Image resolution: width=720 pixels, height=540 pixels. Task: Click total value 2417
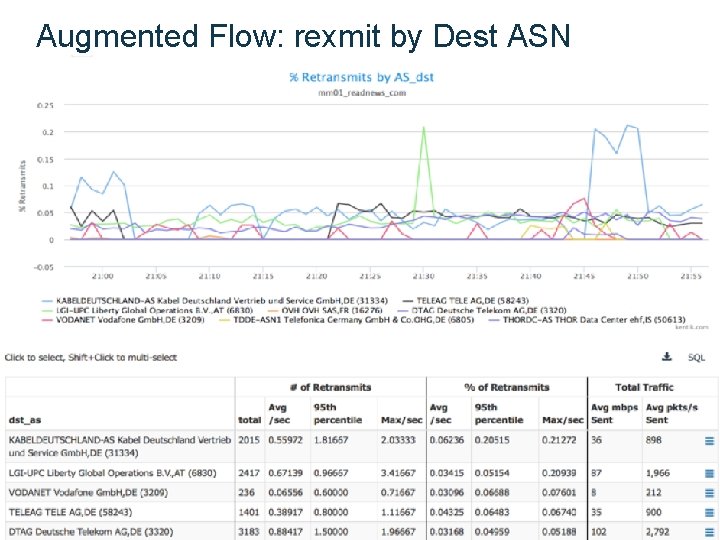click(x=248, y=473)
